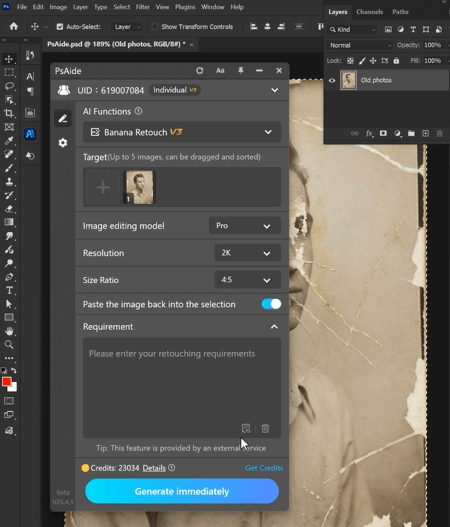Open the Normal blend mode dropdown

[x=359, y=45]
